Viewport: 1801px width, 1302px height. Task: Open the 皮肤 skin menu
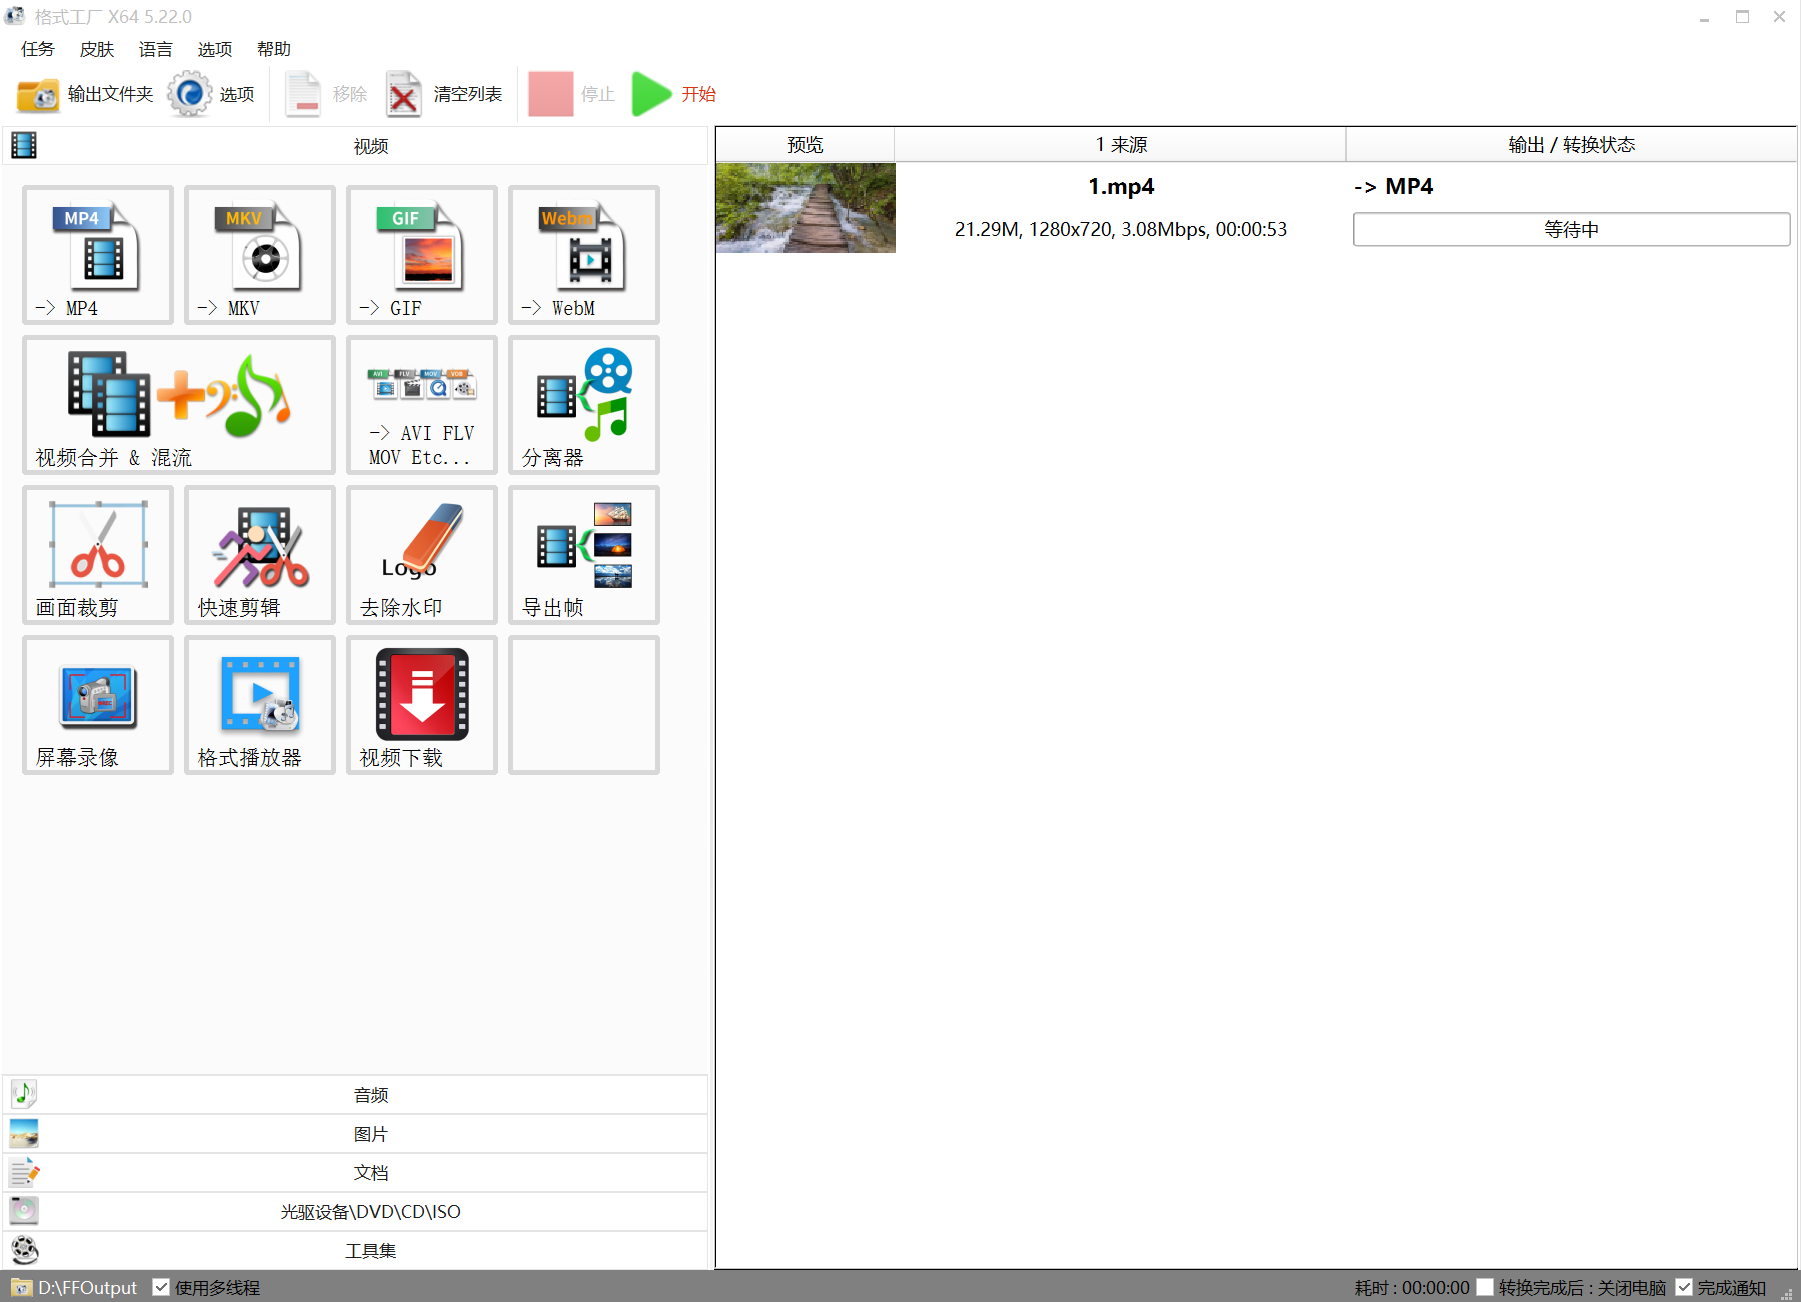pos(97,49)
